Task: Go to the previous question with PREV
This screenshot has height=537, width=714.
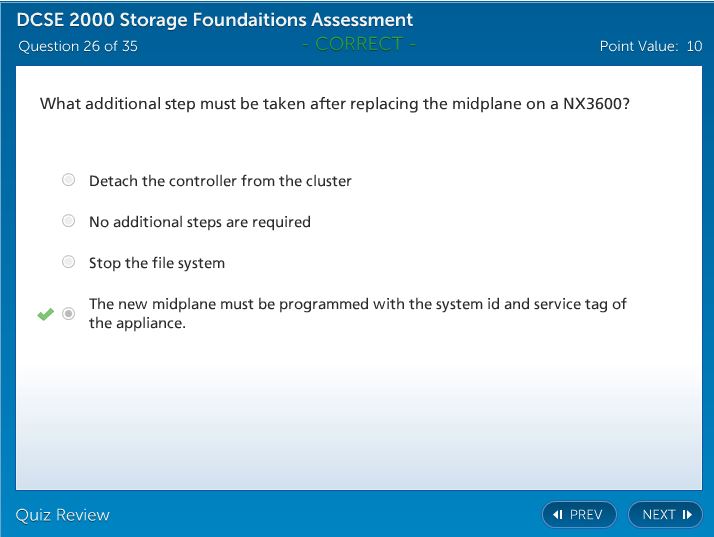Action: click(x=579, y=515)
